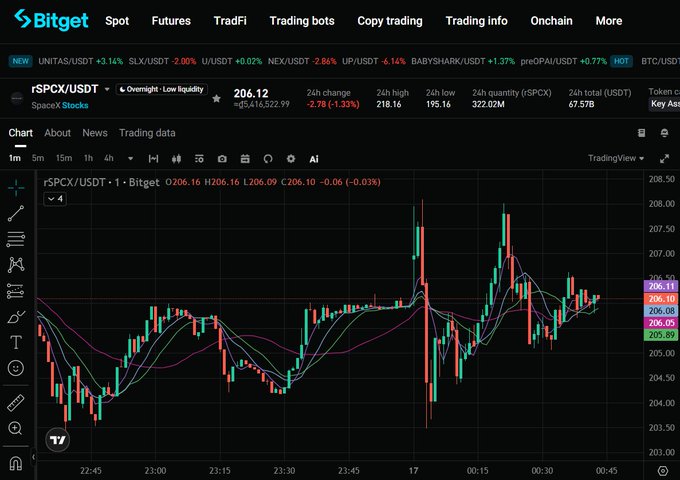
Task: Open the TradFi menu
Action: click(230, 21)
